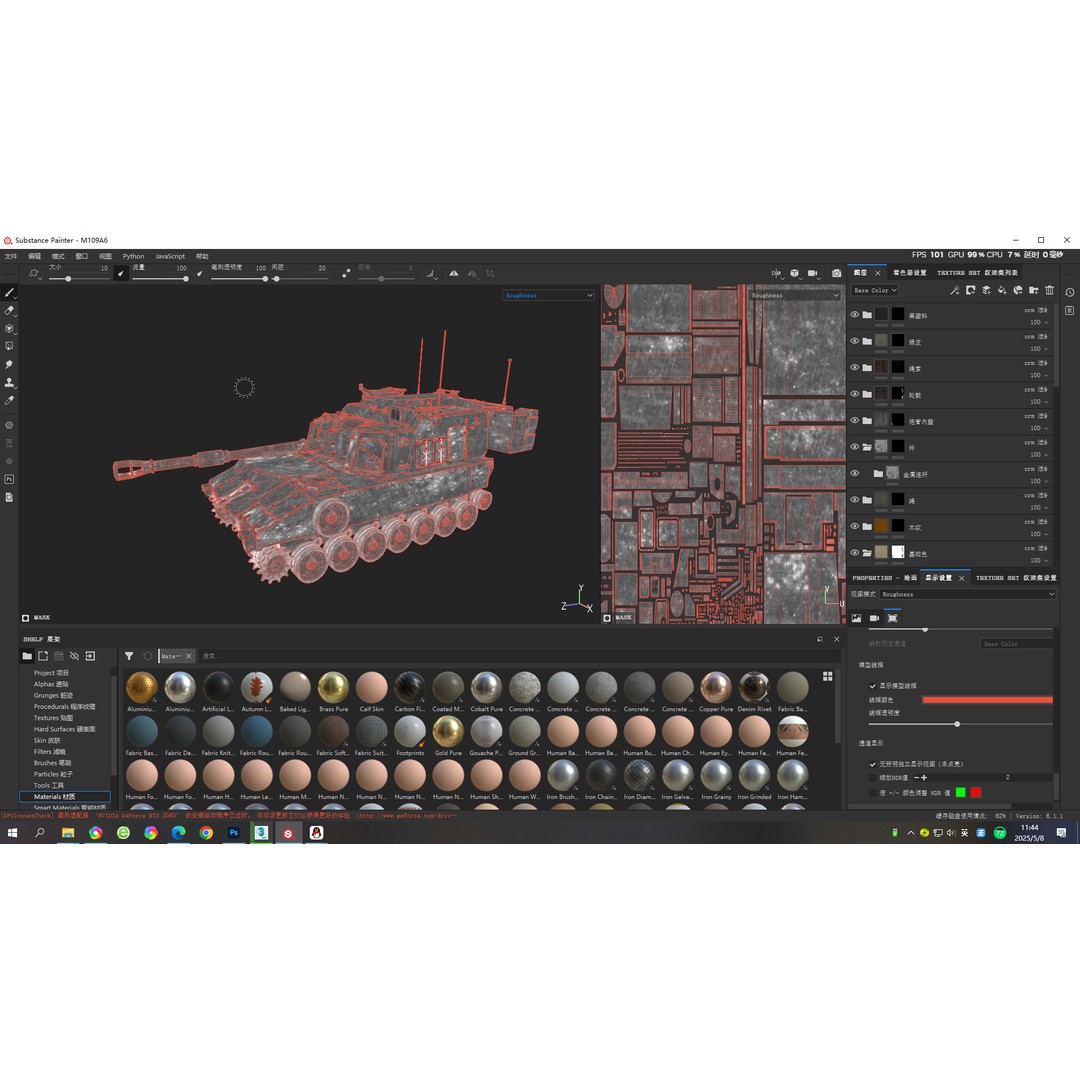The height and width of the screenshot is (1080, 1080).
Task: Select the Smudge tool
Action: [x=9, y=364]
